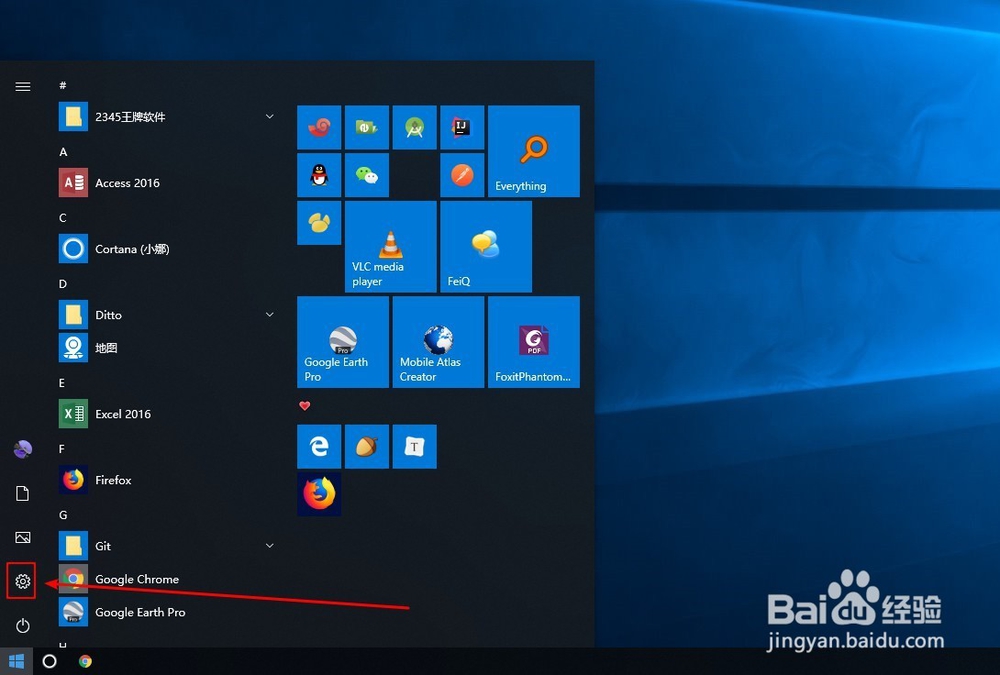Open Chrome from the taskbar

point(85,662)
